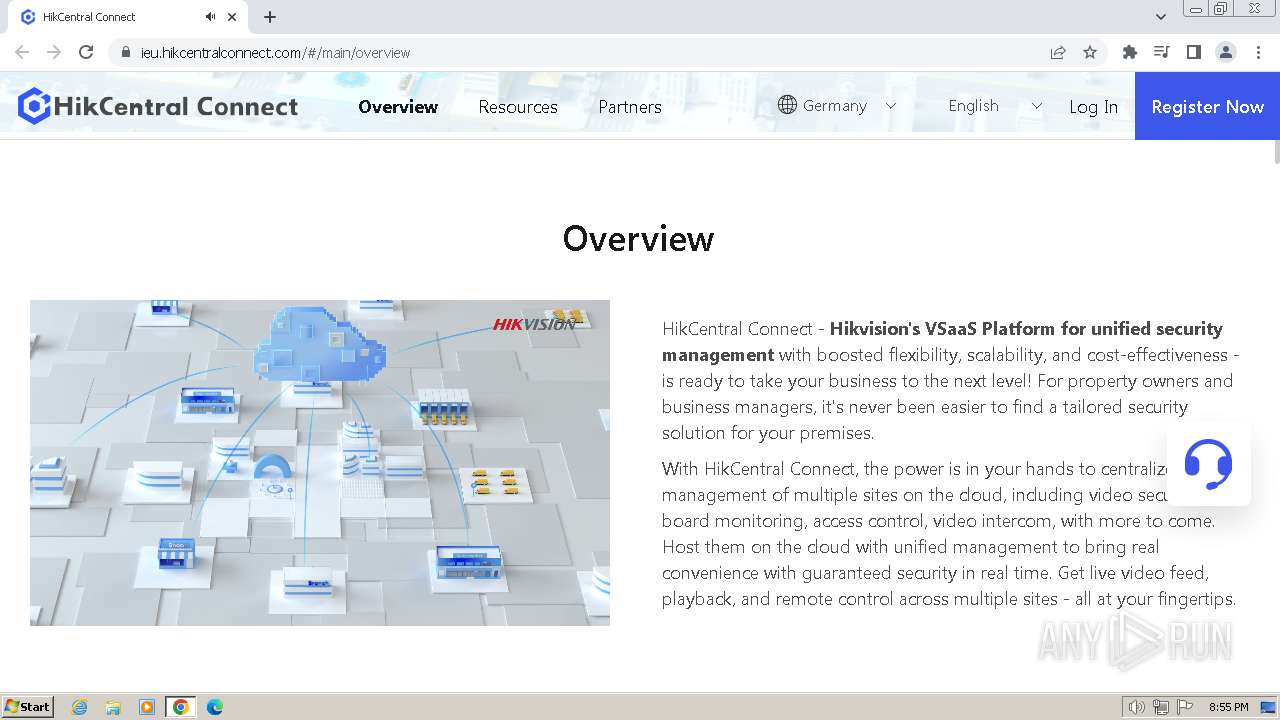Screen dimensions: 1280x720
Task: Launch Internet Explorer from the taskbar
Action: [79, 707]
